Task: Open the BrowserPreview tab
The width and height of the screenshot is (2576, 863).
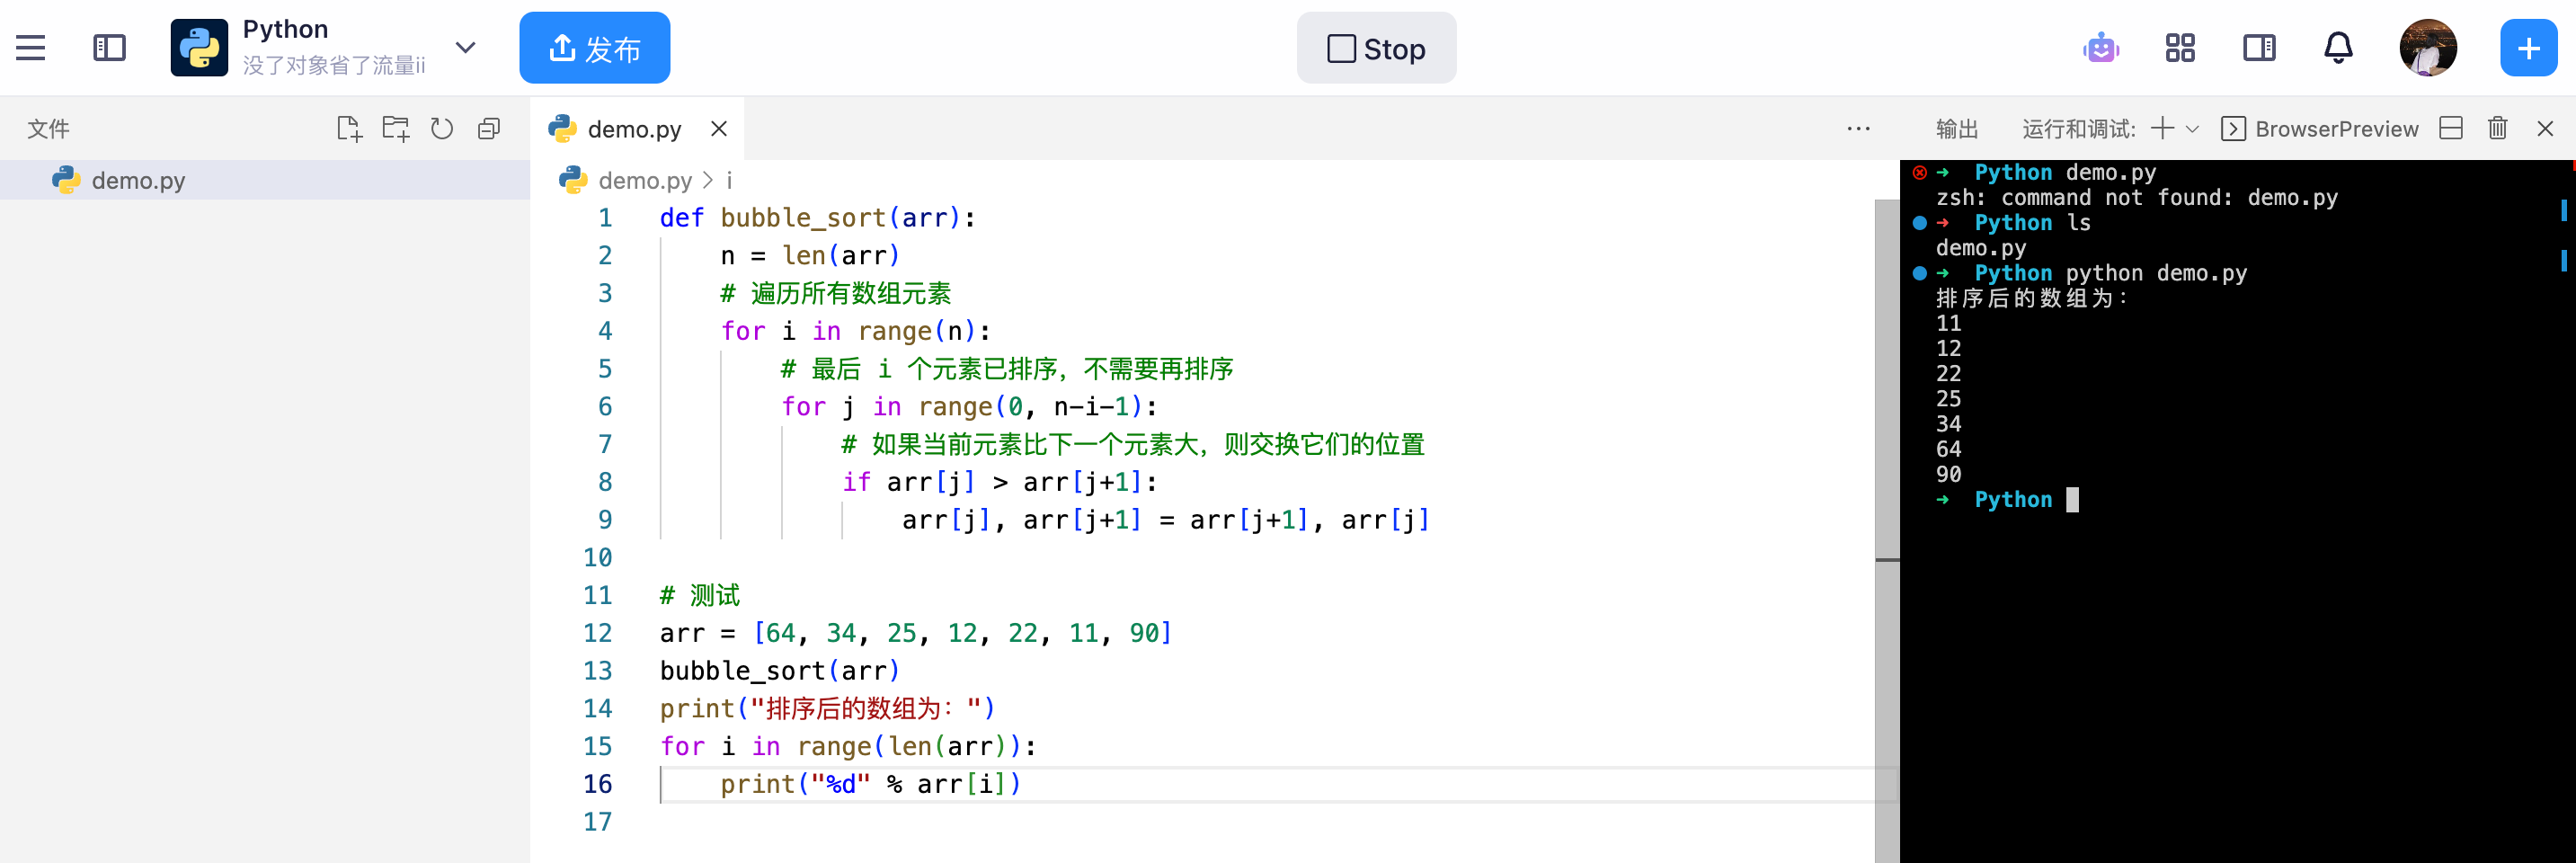Action: 2320,129
